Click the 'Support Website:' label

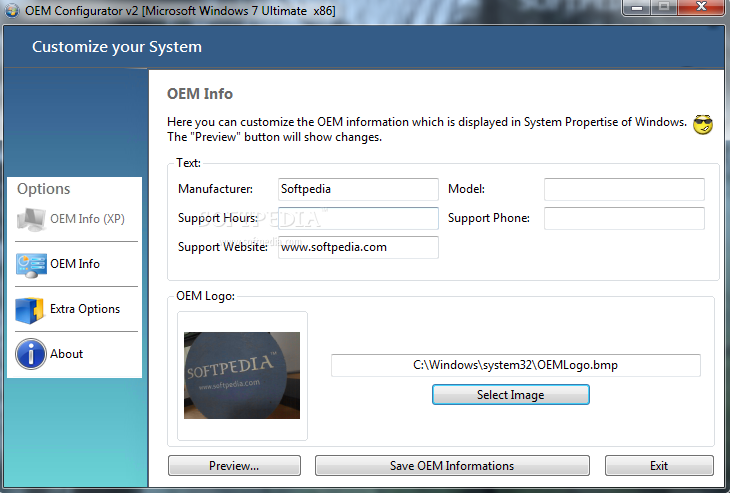point(223,247)
